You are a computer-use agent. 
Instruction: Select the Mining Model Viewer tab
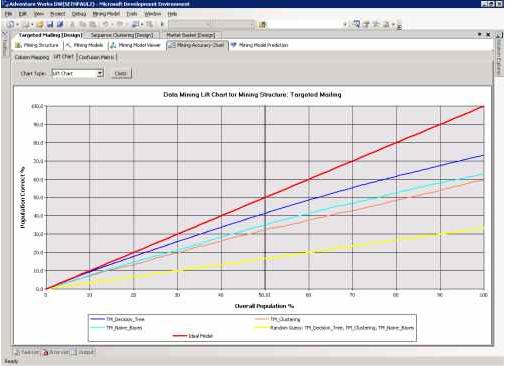tap(136, 45)
